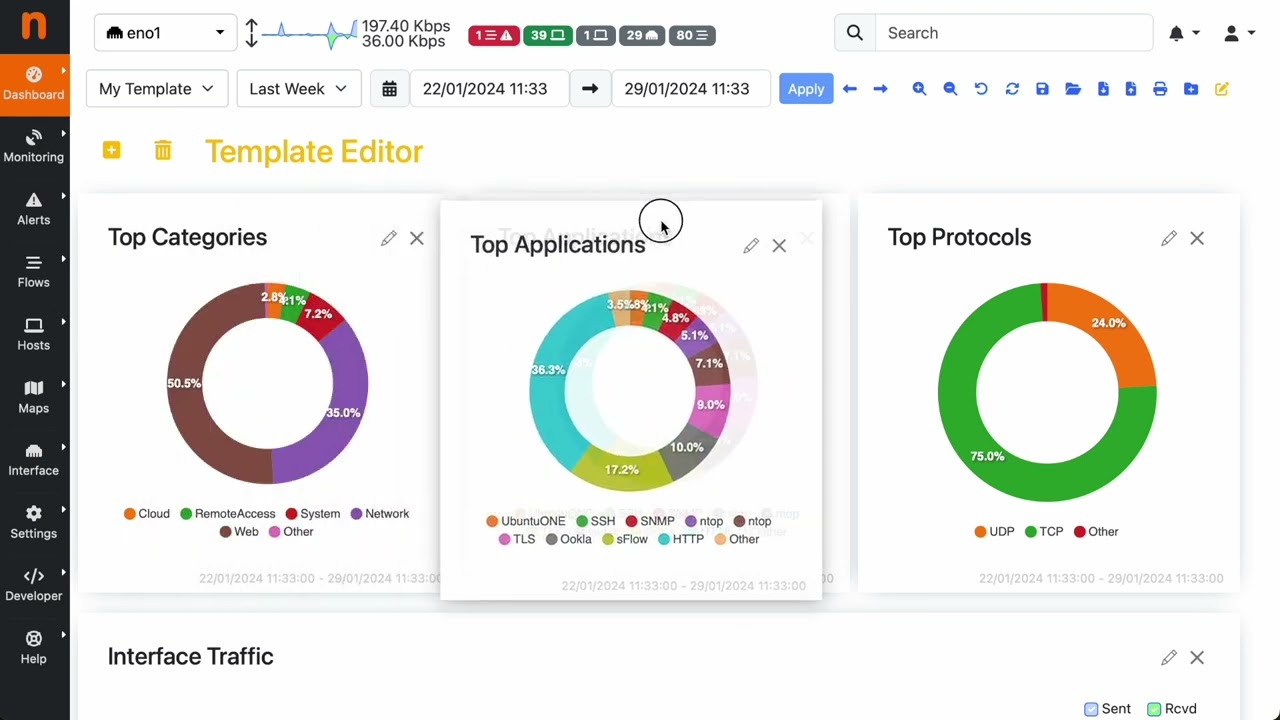
Task: Focus the Search input field
Action: 1014,33
